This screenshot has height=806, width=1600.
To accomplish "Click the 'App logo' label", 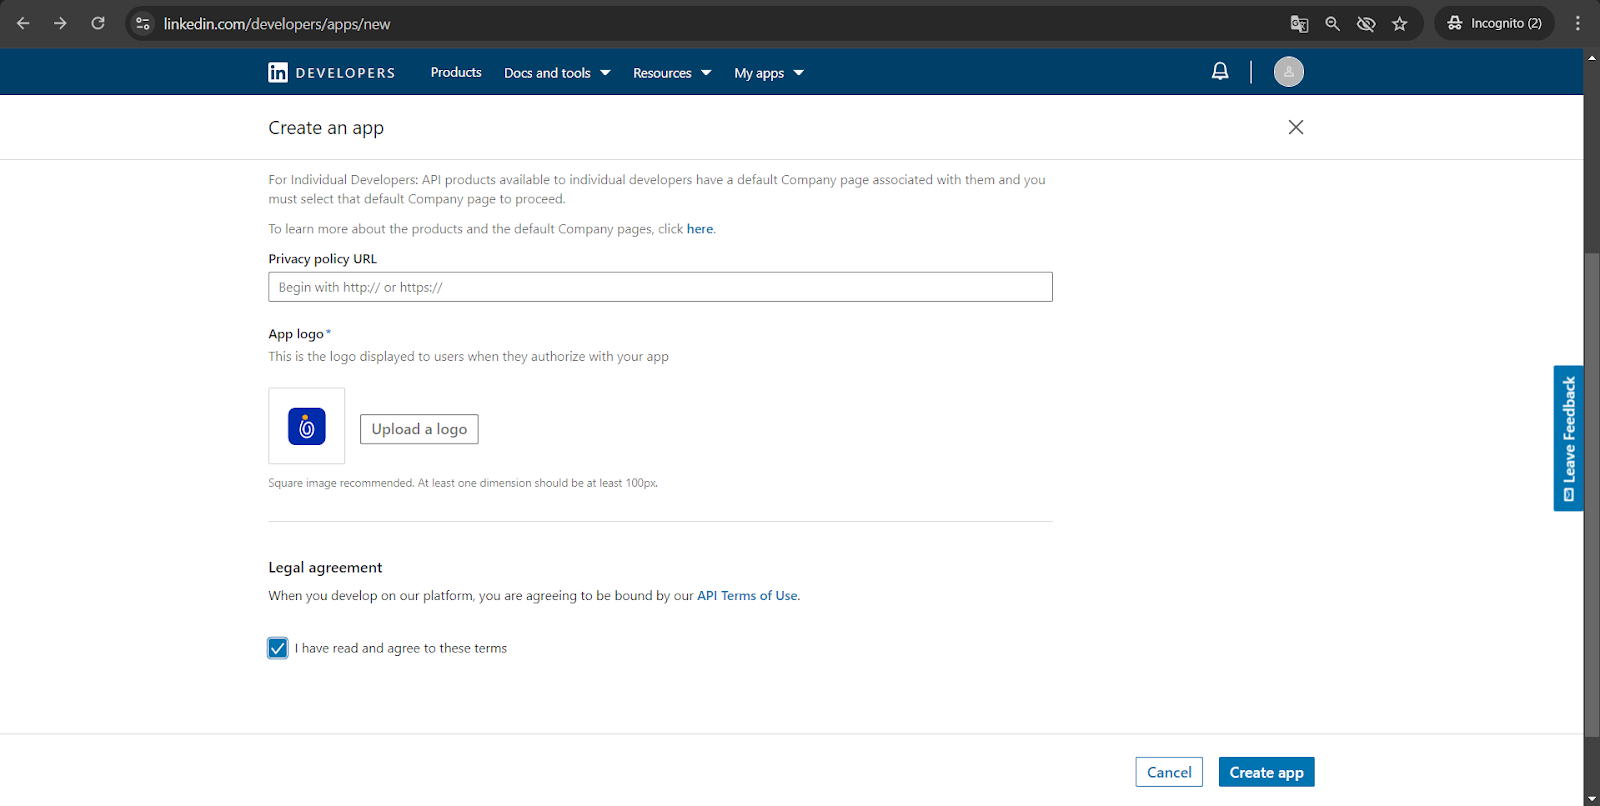I will point(296,334).
